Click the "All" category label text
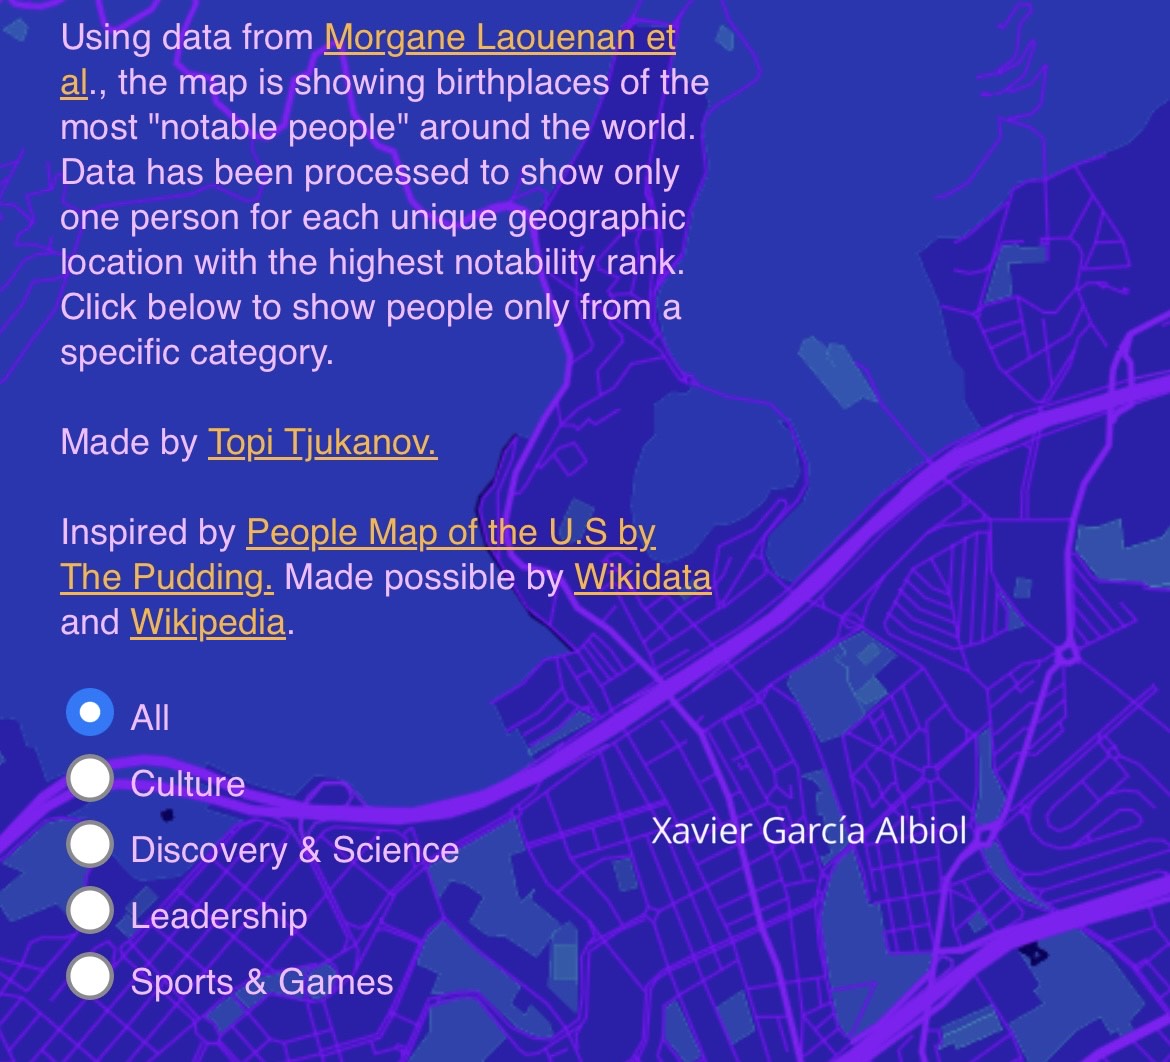Image resolution: width=1170 pixels, height=1062 pixels. tap(150, 718)
